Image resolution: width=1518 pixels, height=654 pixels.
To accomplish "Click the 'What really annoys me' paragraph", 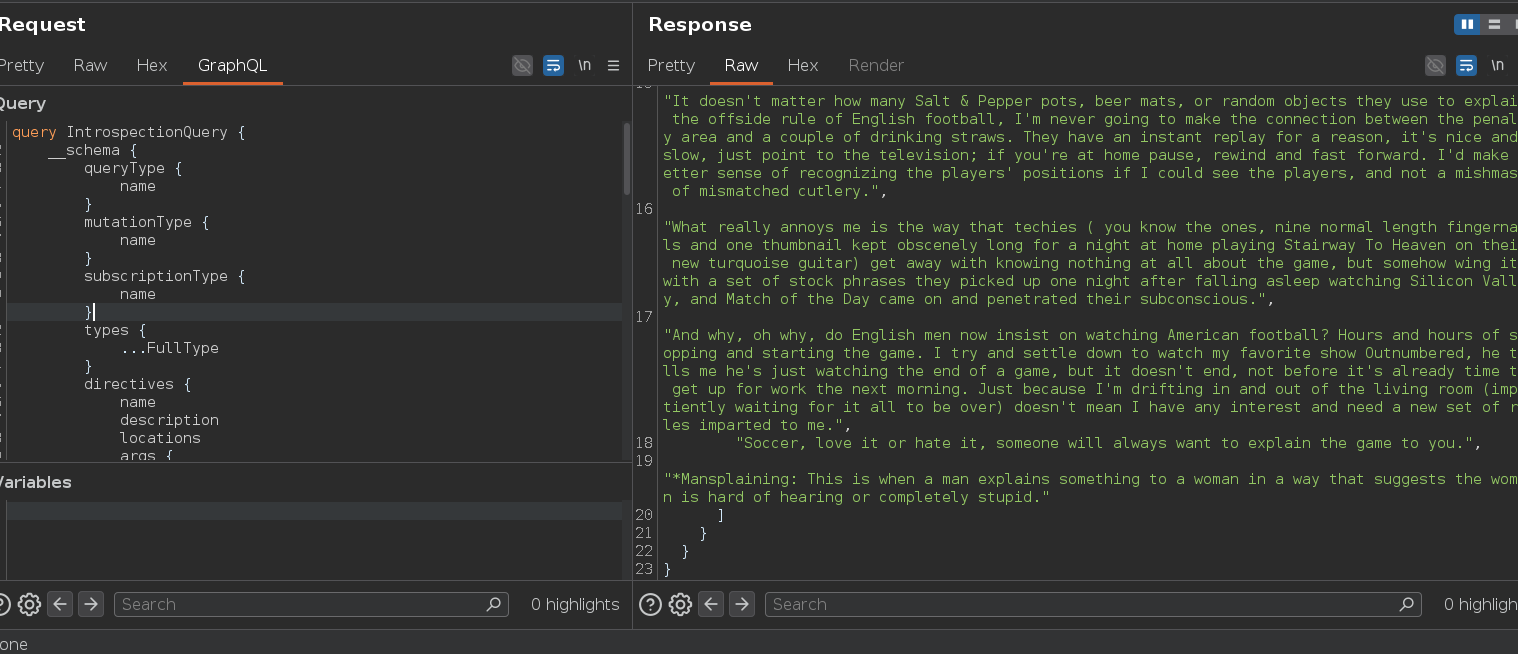I will (1090, 263).
